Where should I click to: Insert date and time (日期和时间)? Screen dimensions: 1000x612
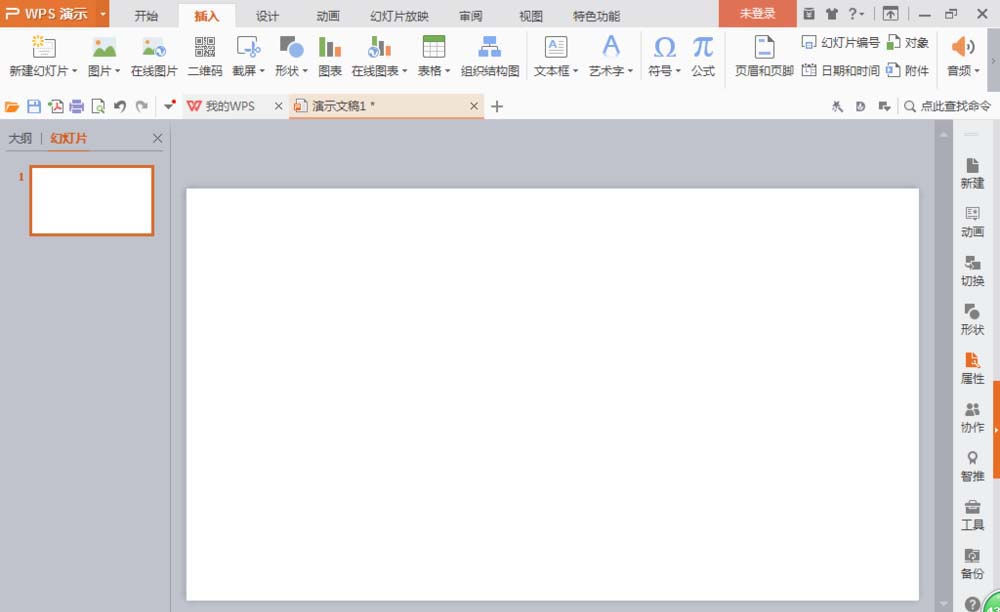point(841,70)
